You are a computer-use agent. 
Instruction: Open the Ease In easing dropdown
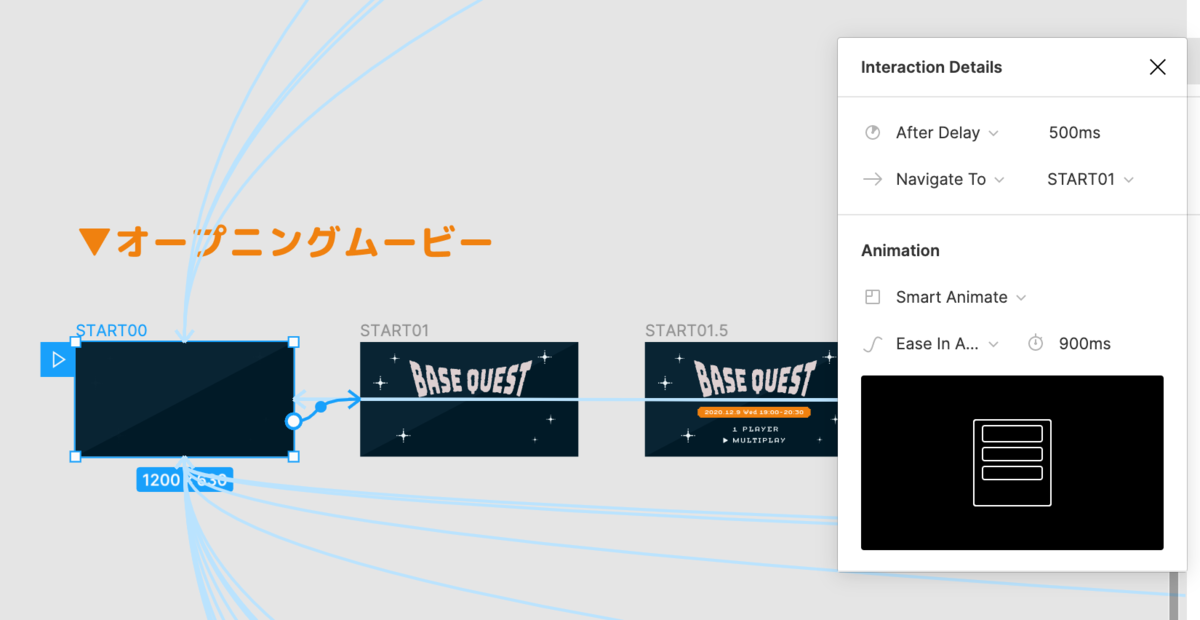point(947,344)
